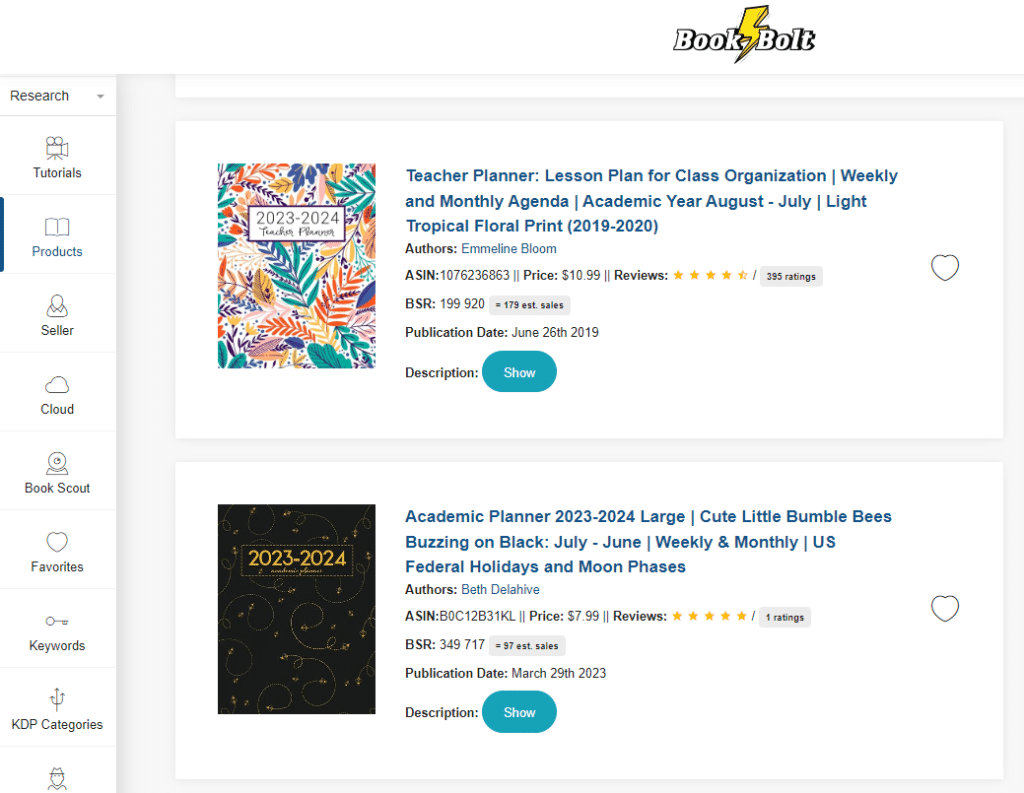Add the Academic Planner to favorites
The width and height of the screenshot is (1024, 793).
(x=945, y=608)
